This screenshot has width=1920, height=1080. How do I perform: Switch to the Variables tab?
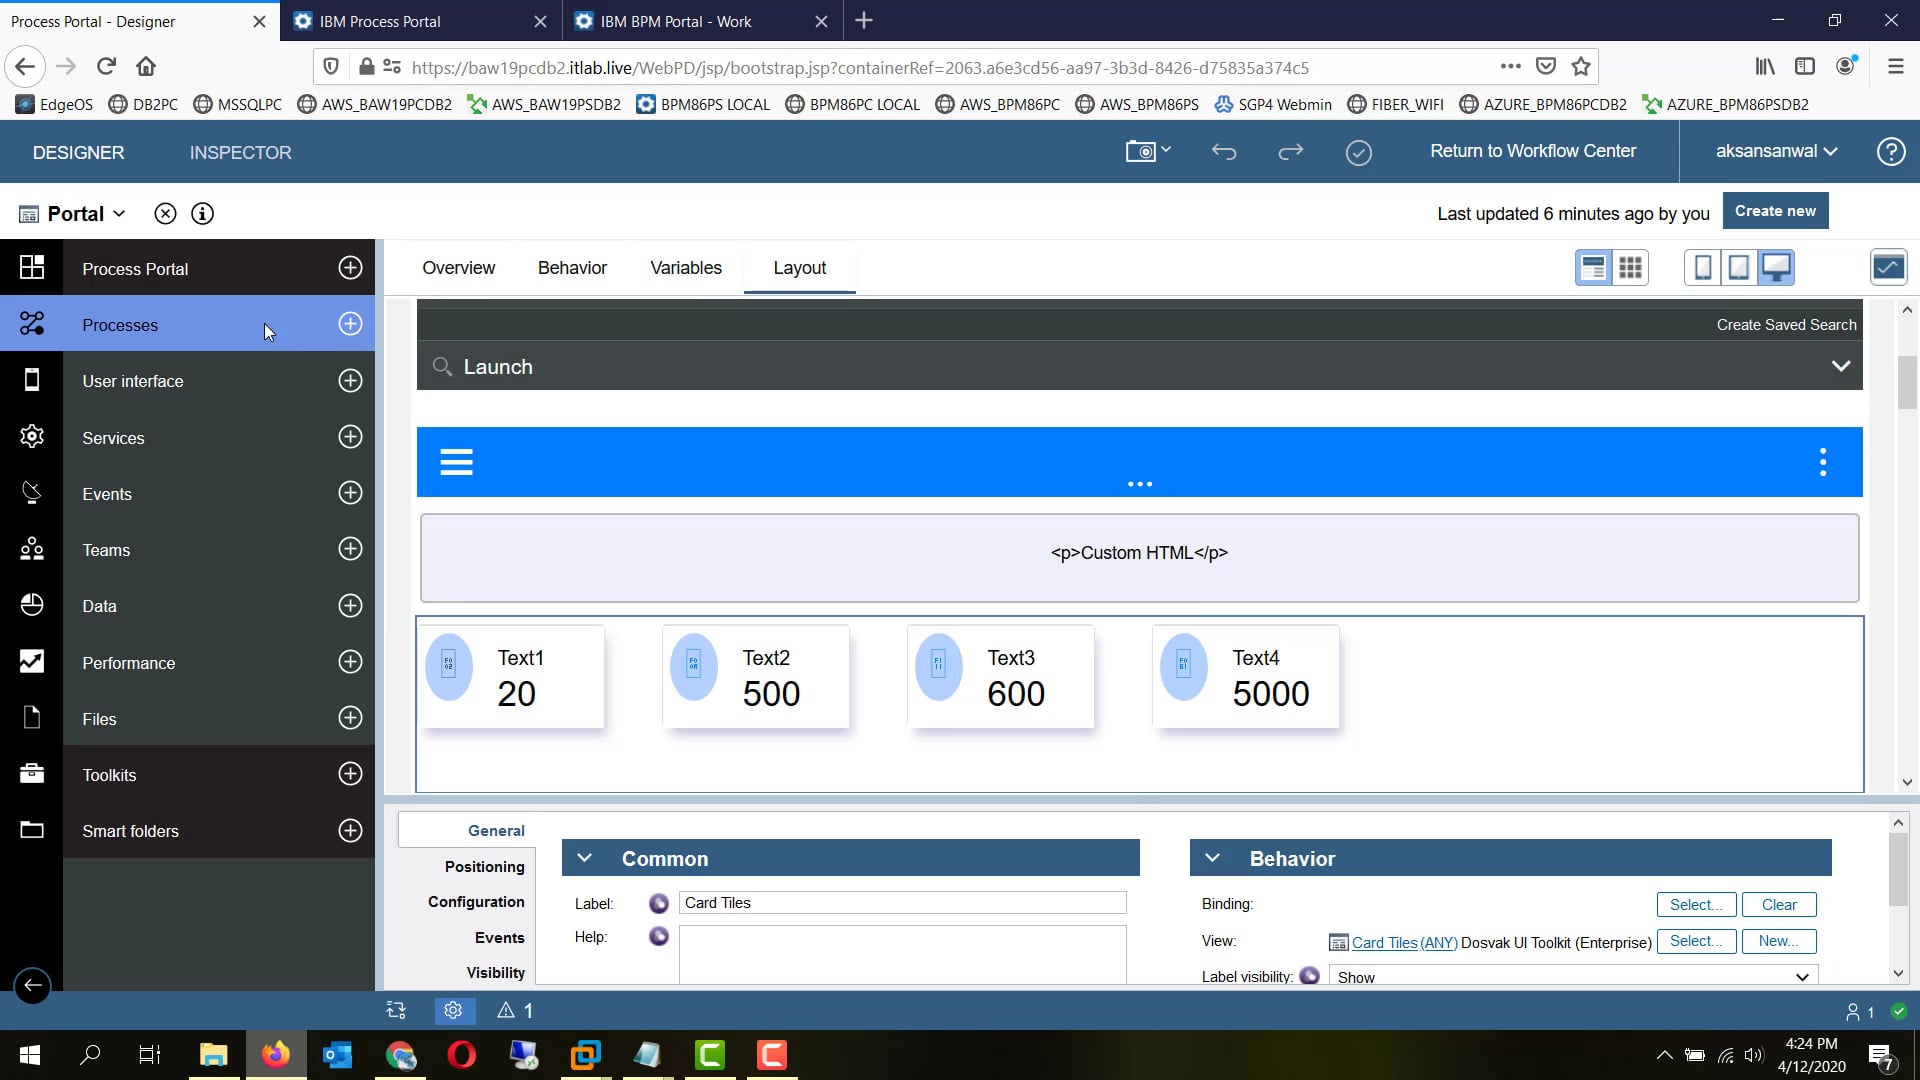(x=686, y=267)
